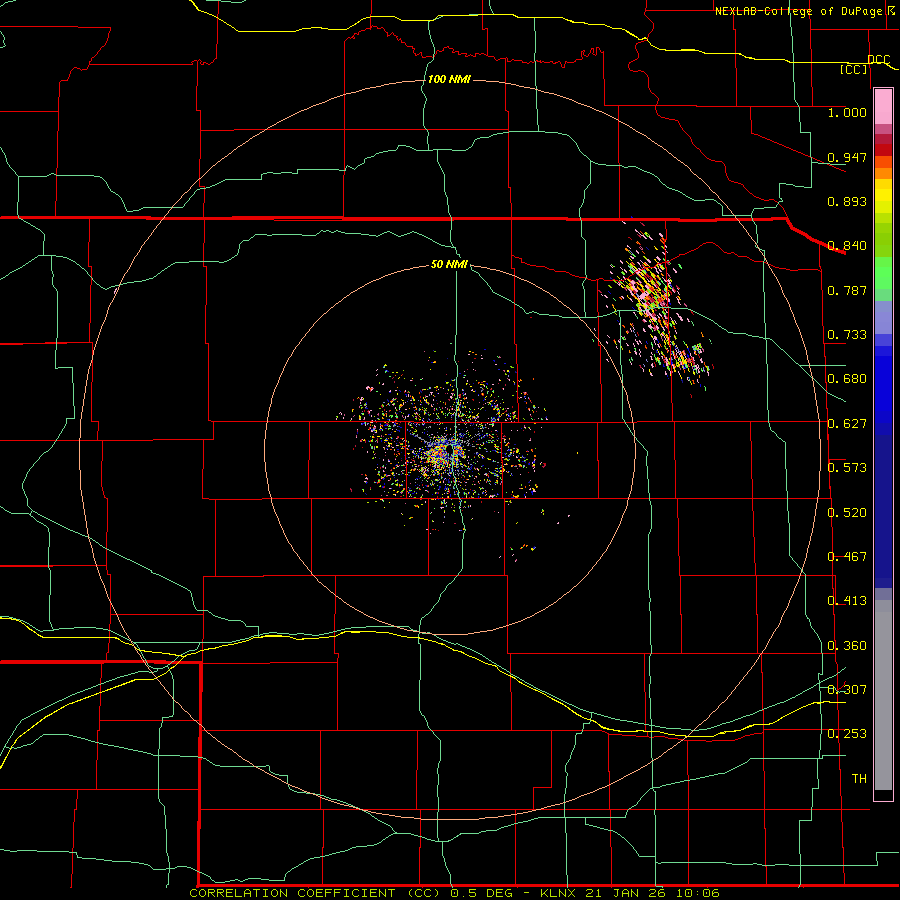Click the 0.253 value on color scale
Viewport: 900px width, 900px height.
point(847,734)
